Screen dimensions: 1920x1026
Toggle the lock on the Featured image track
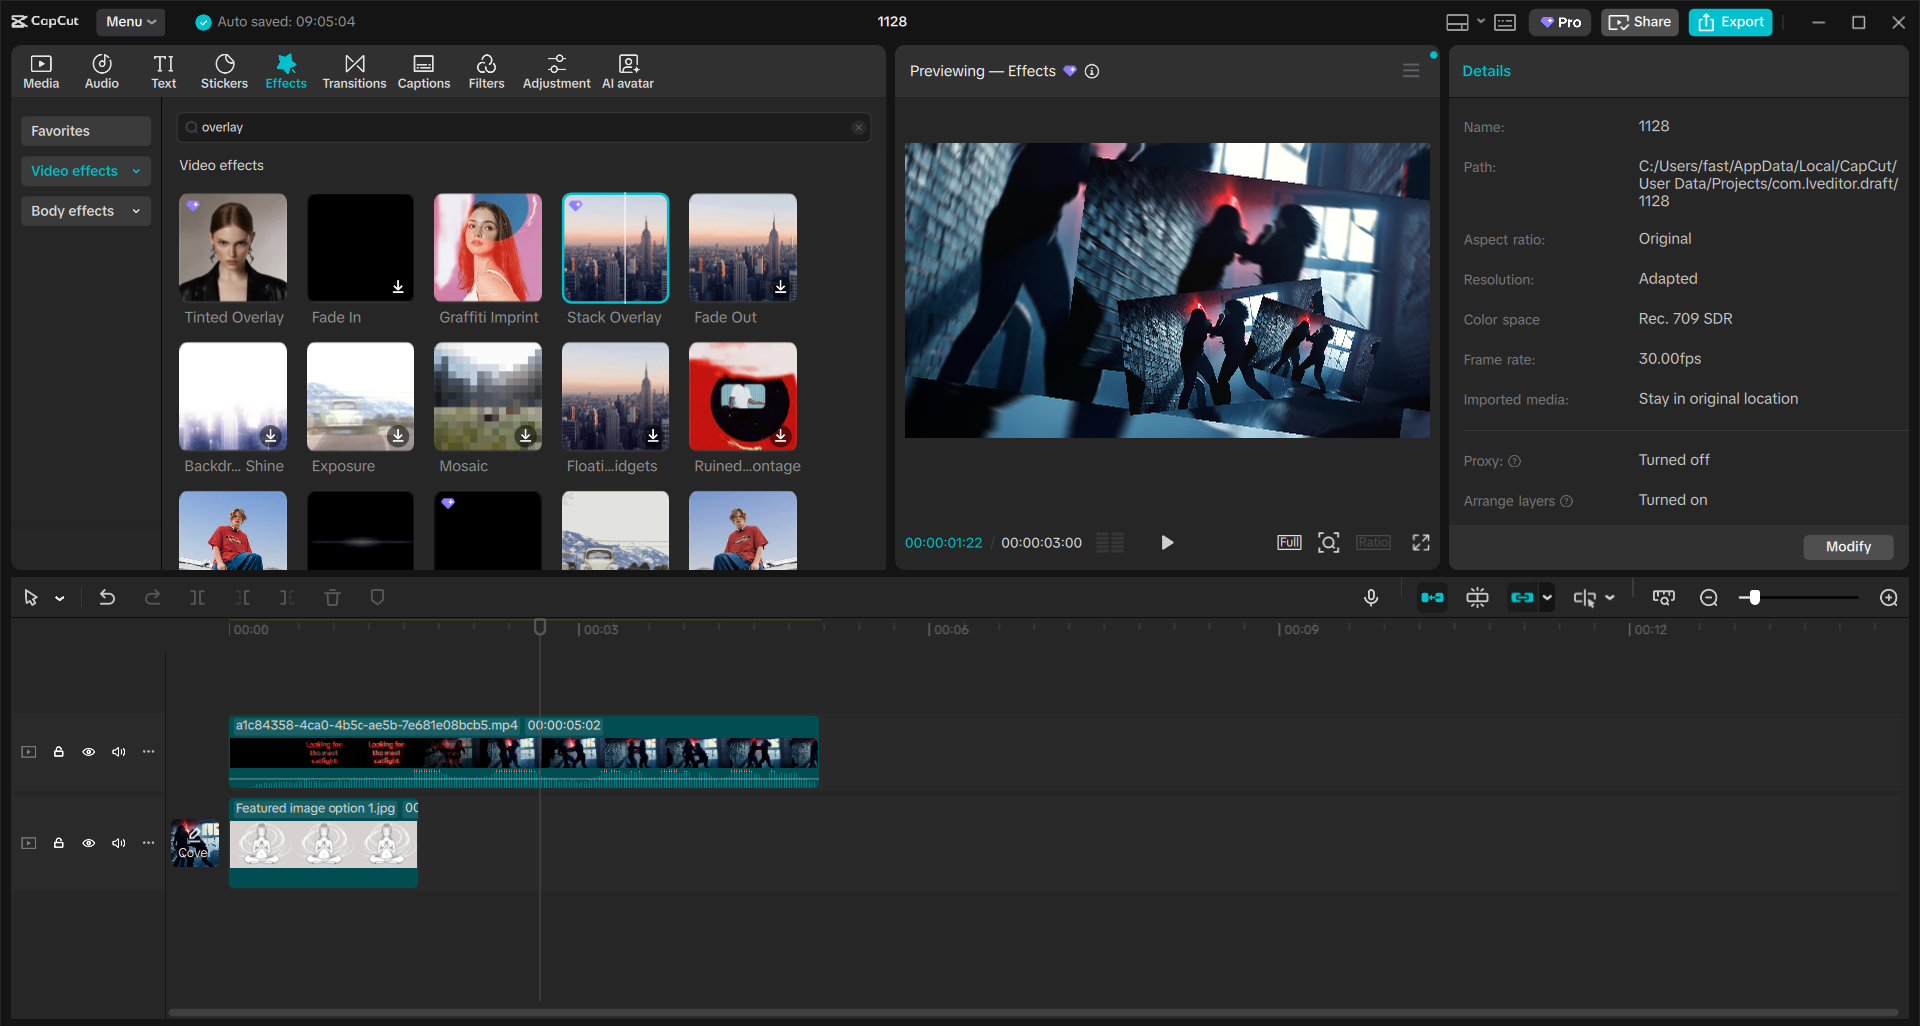click(58, 843)
